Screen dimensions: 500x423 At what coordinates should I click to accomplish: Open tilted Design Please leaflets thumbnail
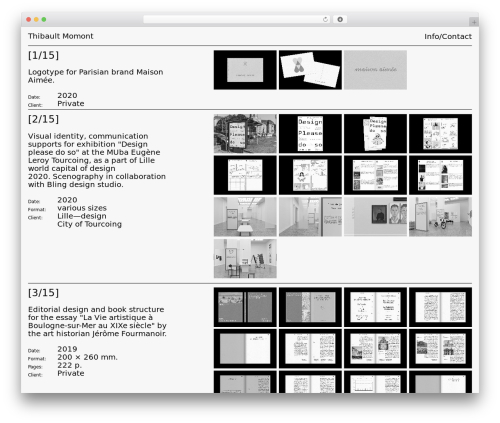pos(375,134)
